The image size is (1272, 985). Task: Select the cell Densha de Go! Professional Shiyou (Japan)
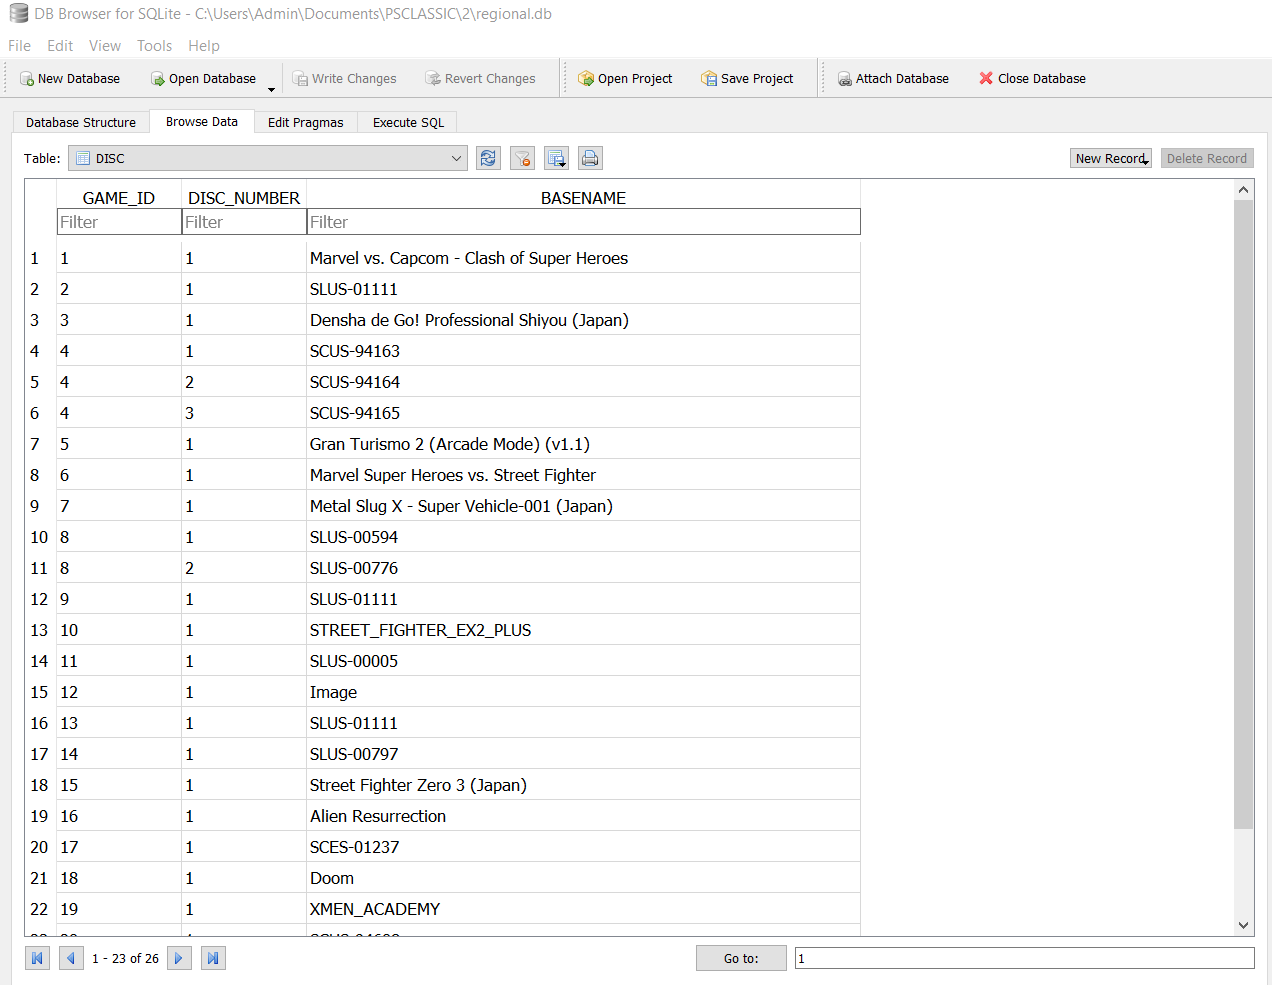583,320
